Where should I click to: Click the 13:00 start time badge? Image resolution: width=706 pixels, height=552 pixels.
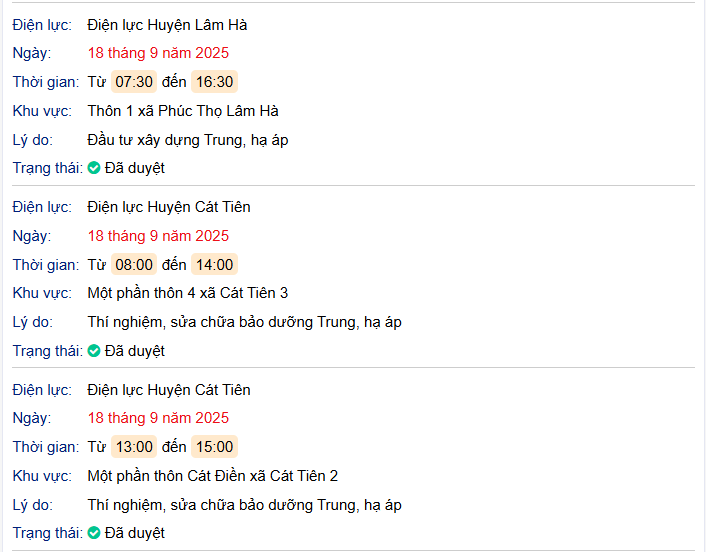[x=134, y=447]
